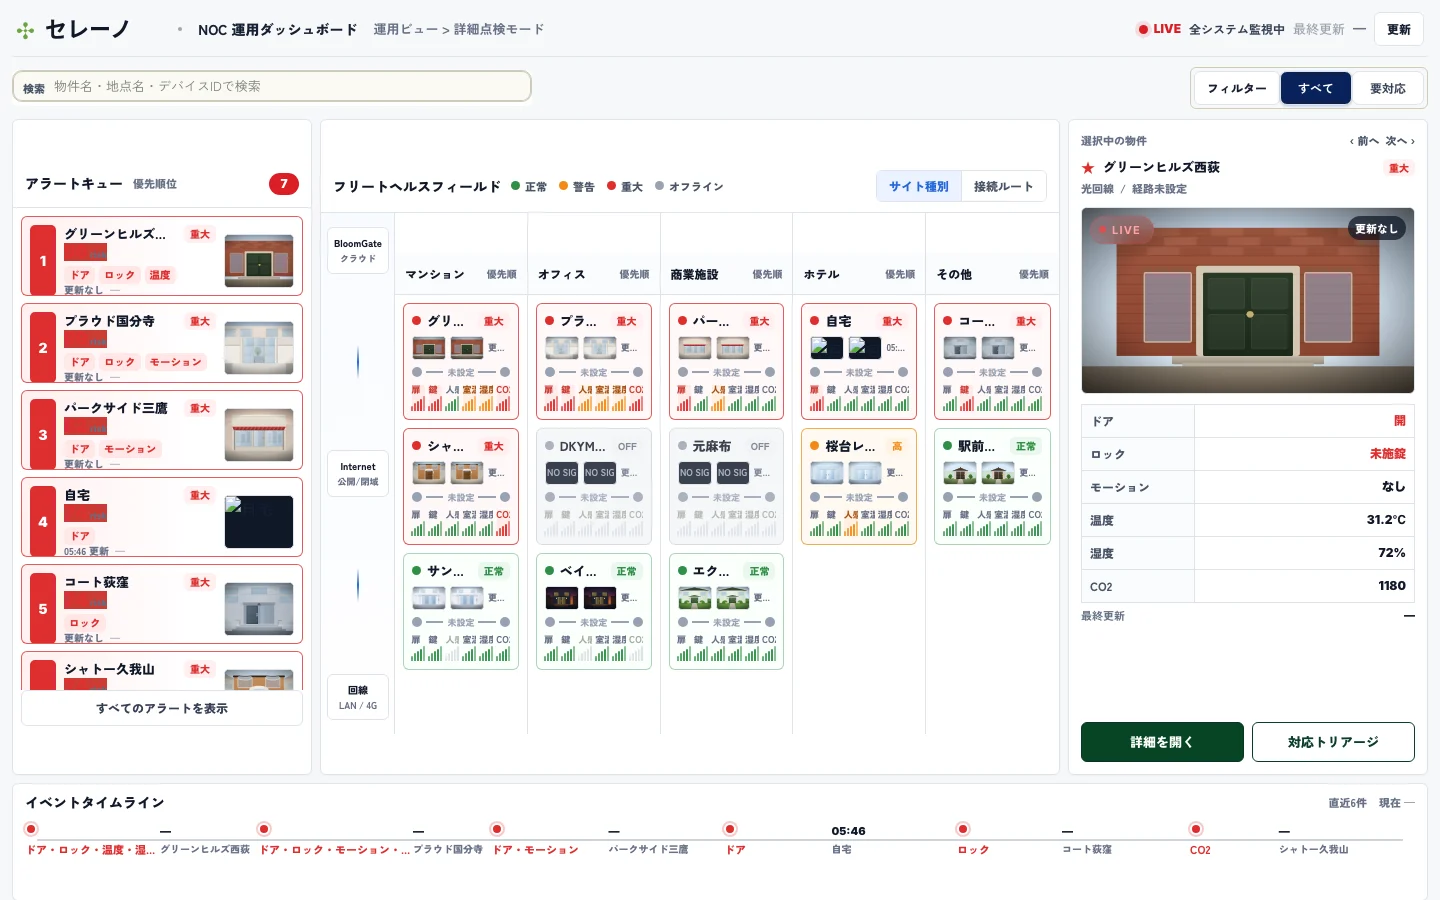1440x900 pixels.
Task: Click the red star beside グリーンヒルズ西荻
Action: [x=1088, y=168]
